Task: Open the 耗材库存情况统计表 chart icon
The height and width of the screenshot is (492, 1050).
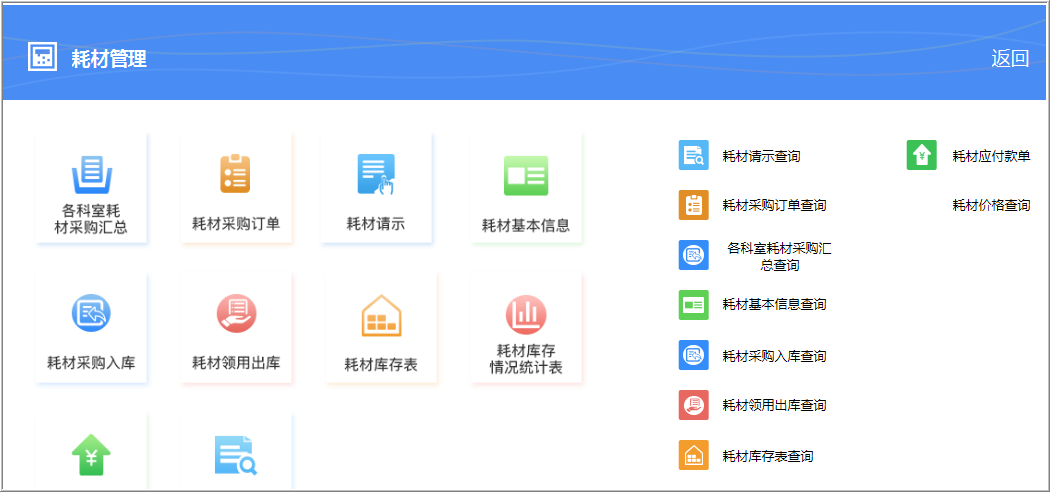Action: (x=526, y=315)
